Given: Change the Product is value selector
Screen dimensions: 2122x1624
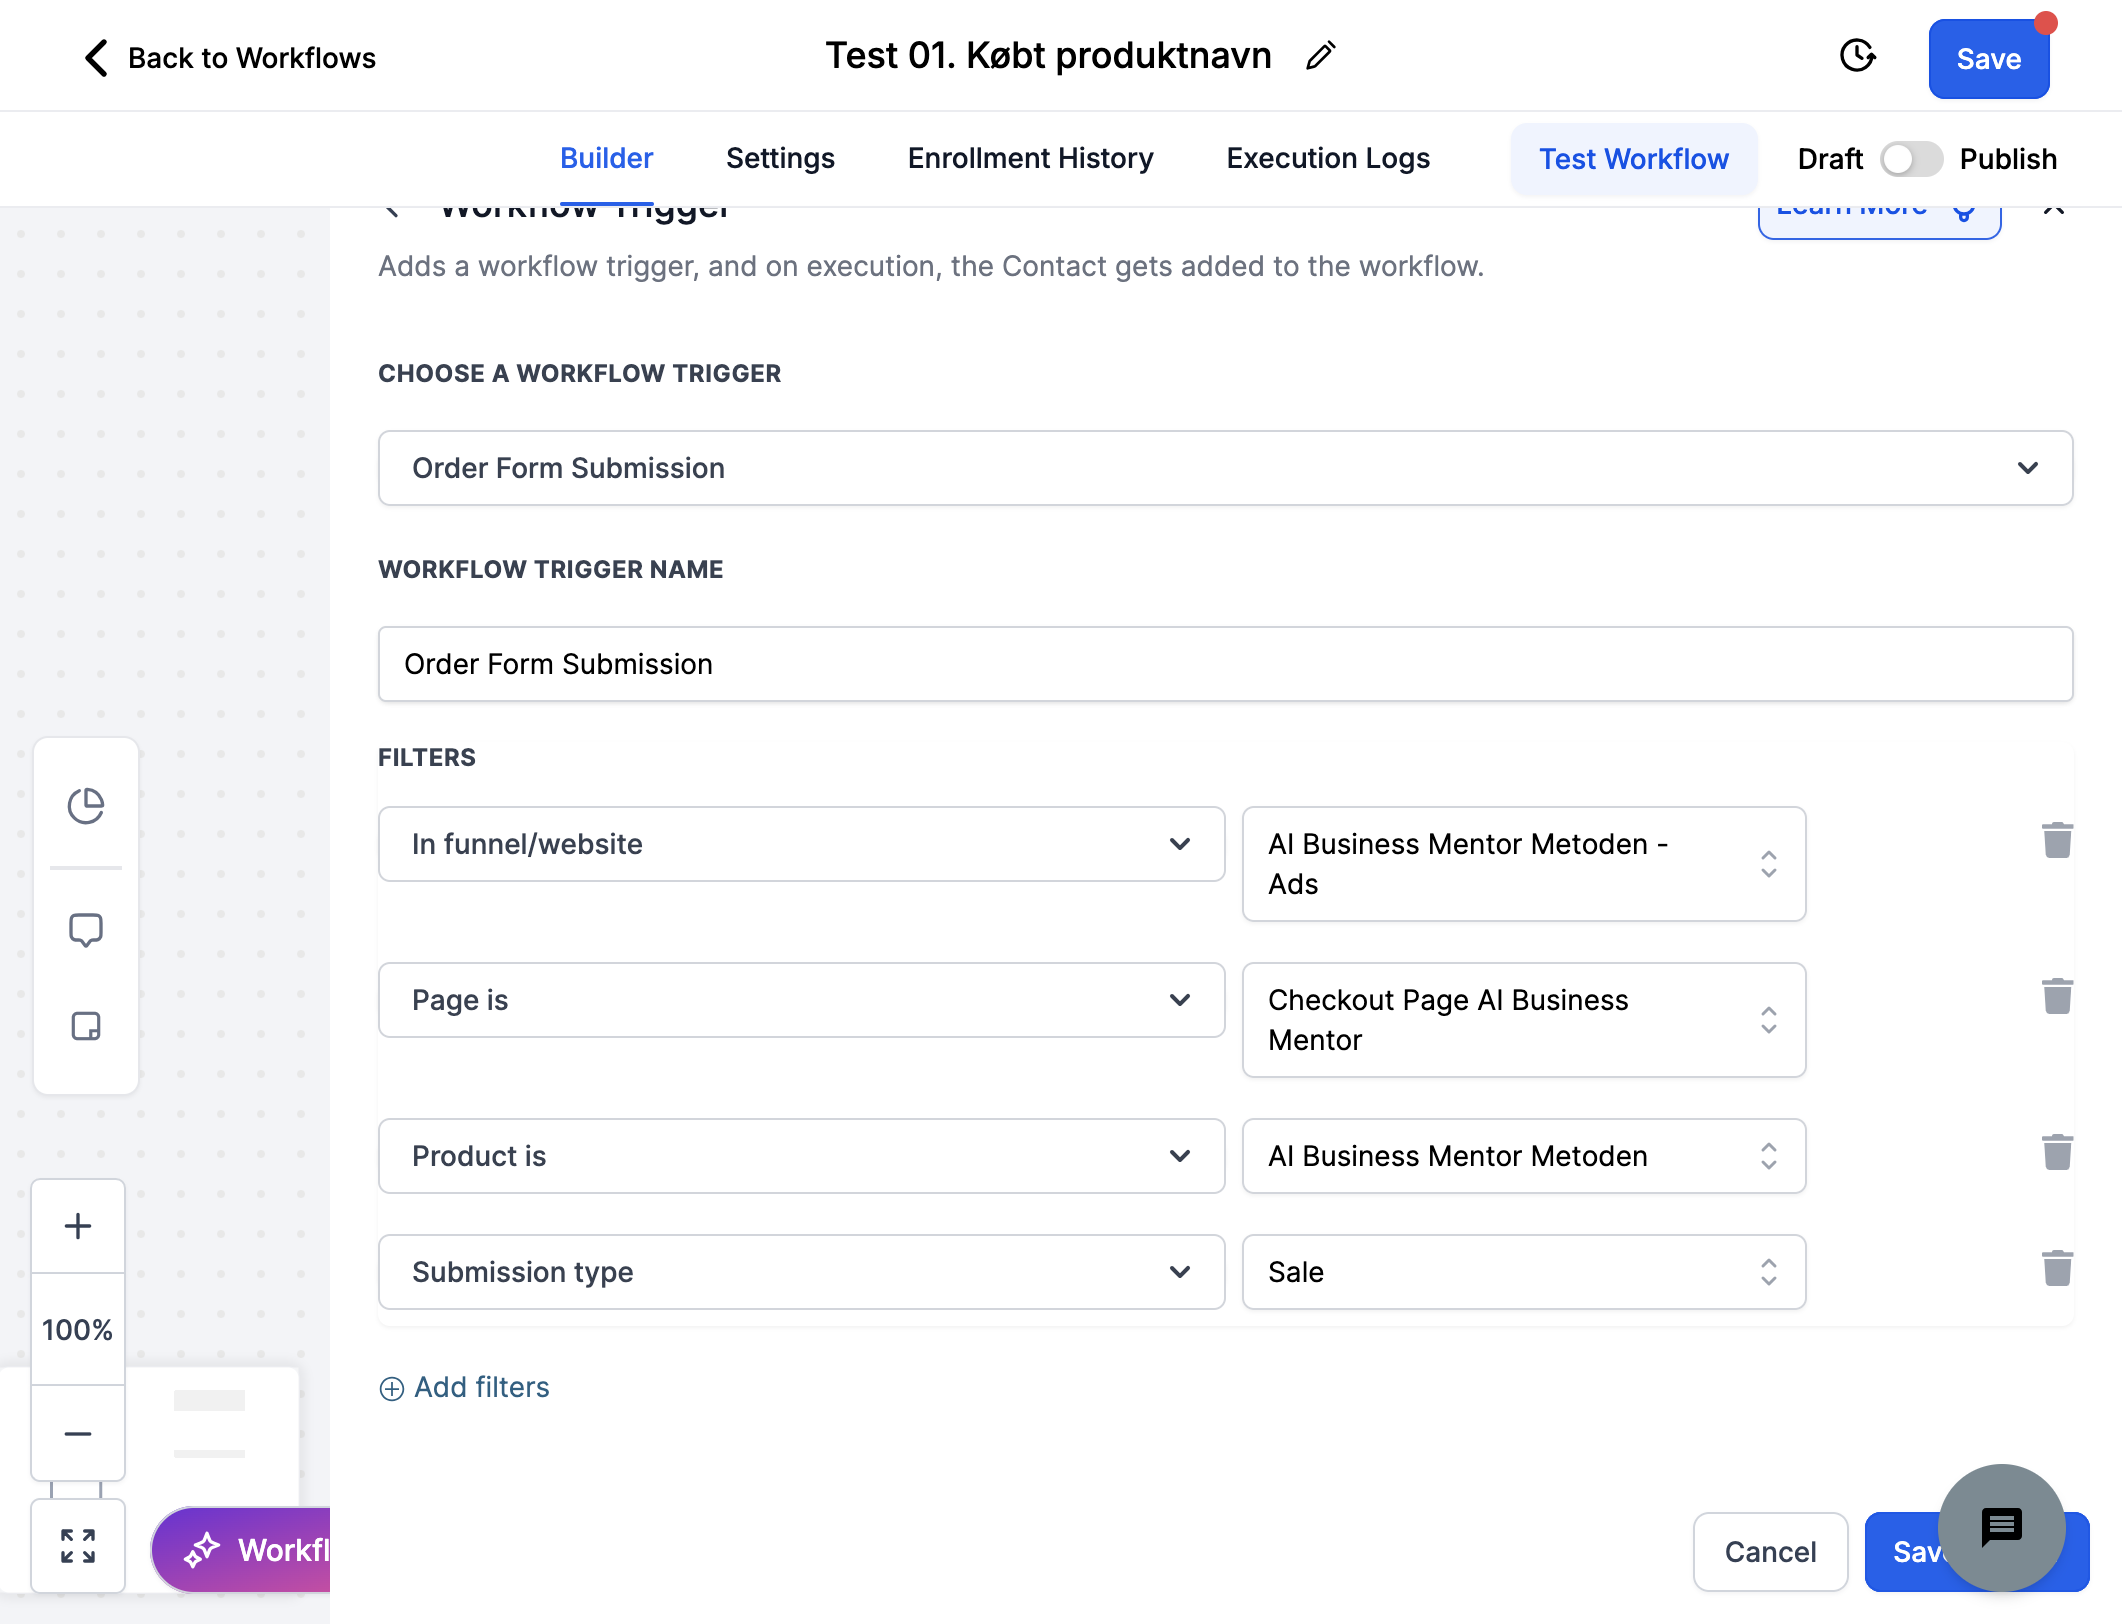Looking at the screenshot, I should 1524,1156.
